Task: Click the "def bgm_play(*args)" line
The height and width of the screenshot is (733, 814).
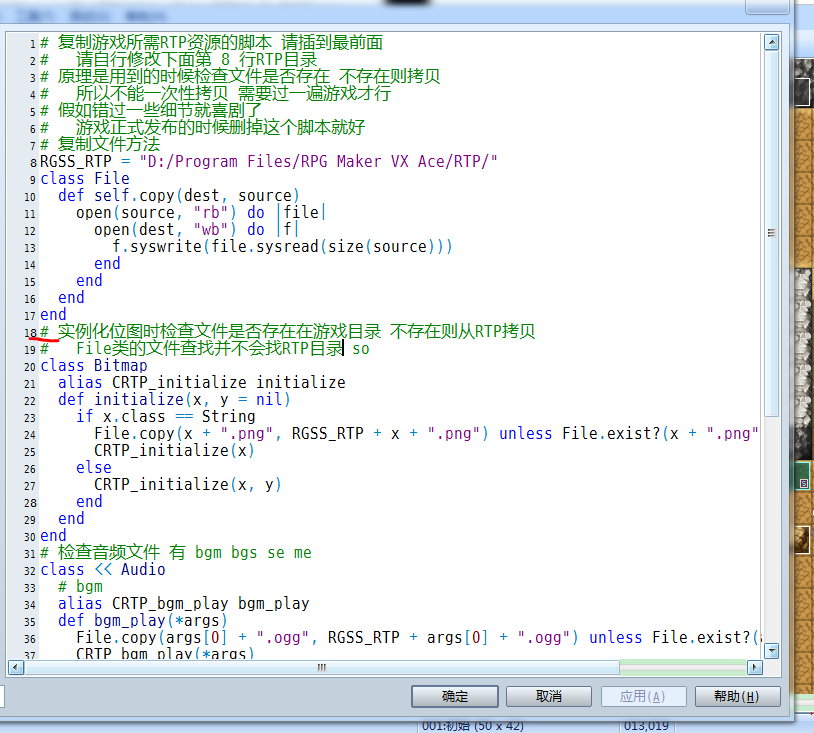Action: click(142, 621)
